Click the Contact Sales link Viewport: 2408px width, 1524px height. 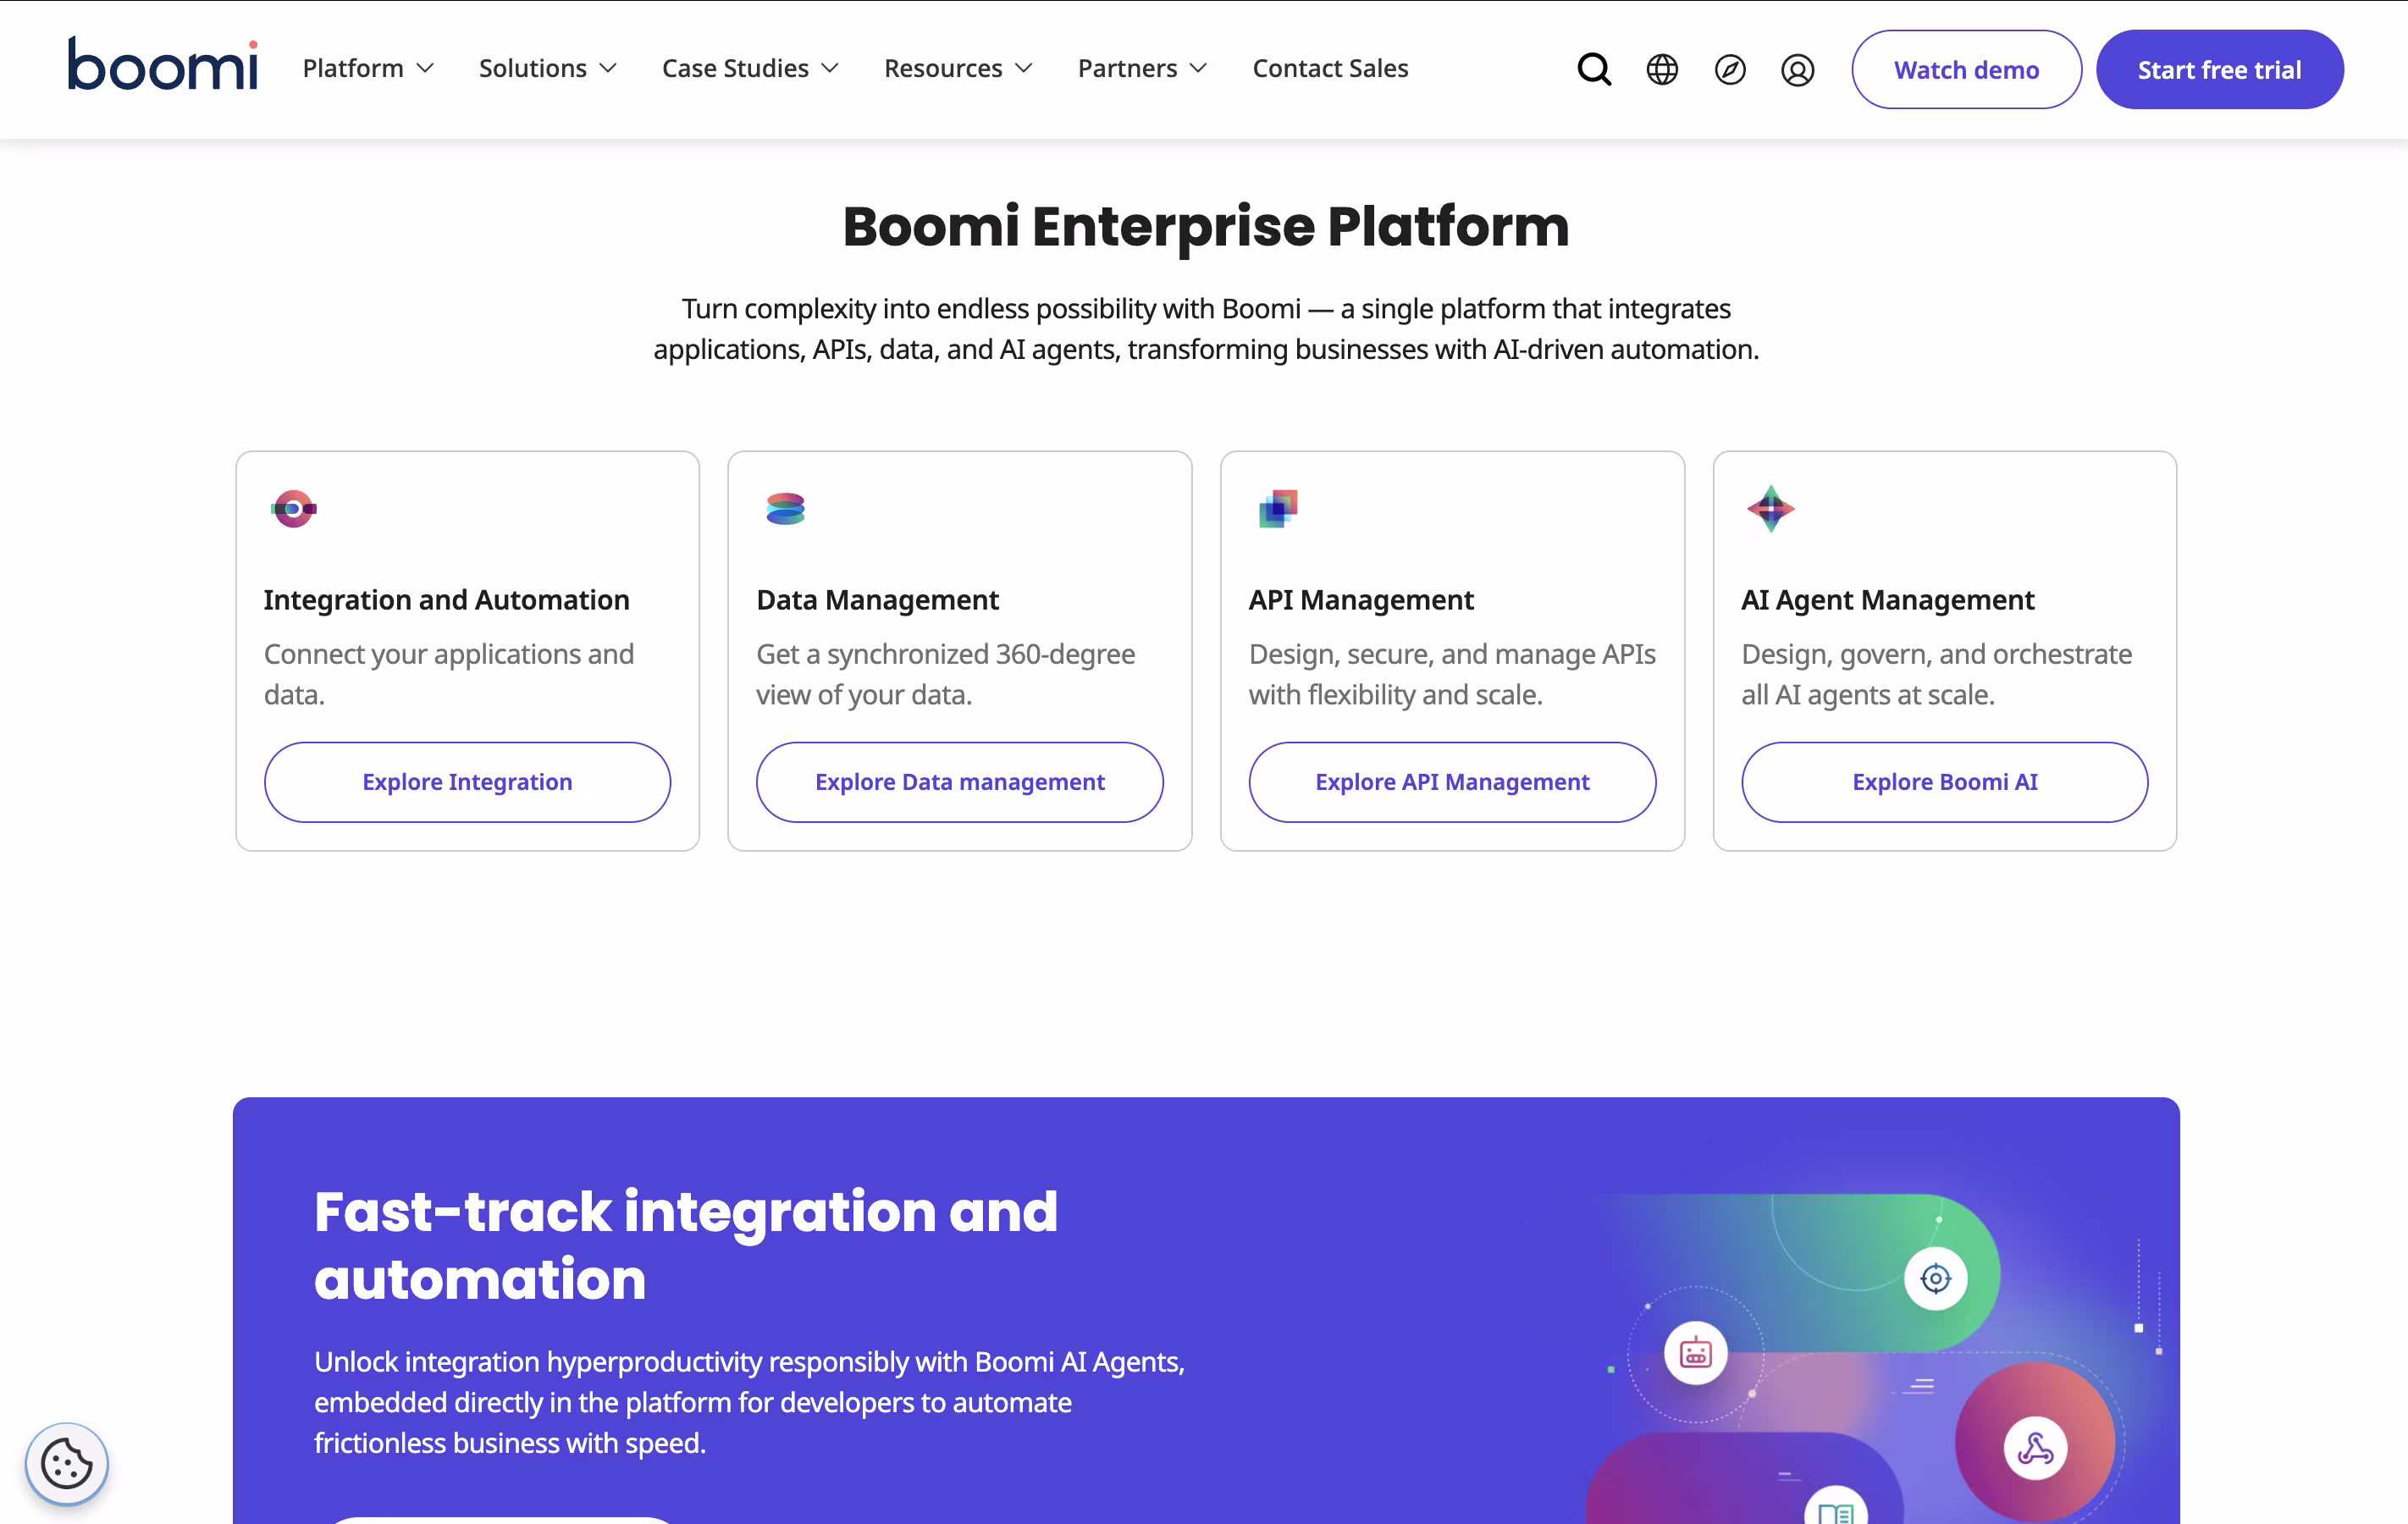[1330, 68]
